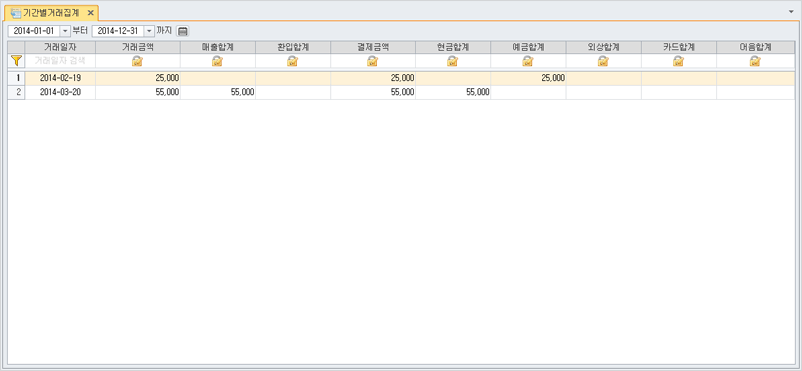Close the 기간별거래집계 tab
The width and height of the screenshot is (802, 371).
91,13
